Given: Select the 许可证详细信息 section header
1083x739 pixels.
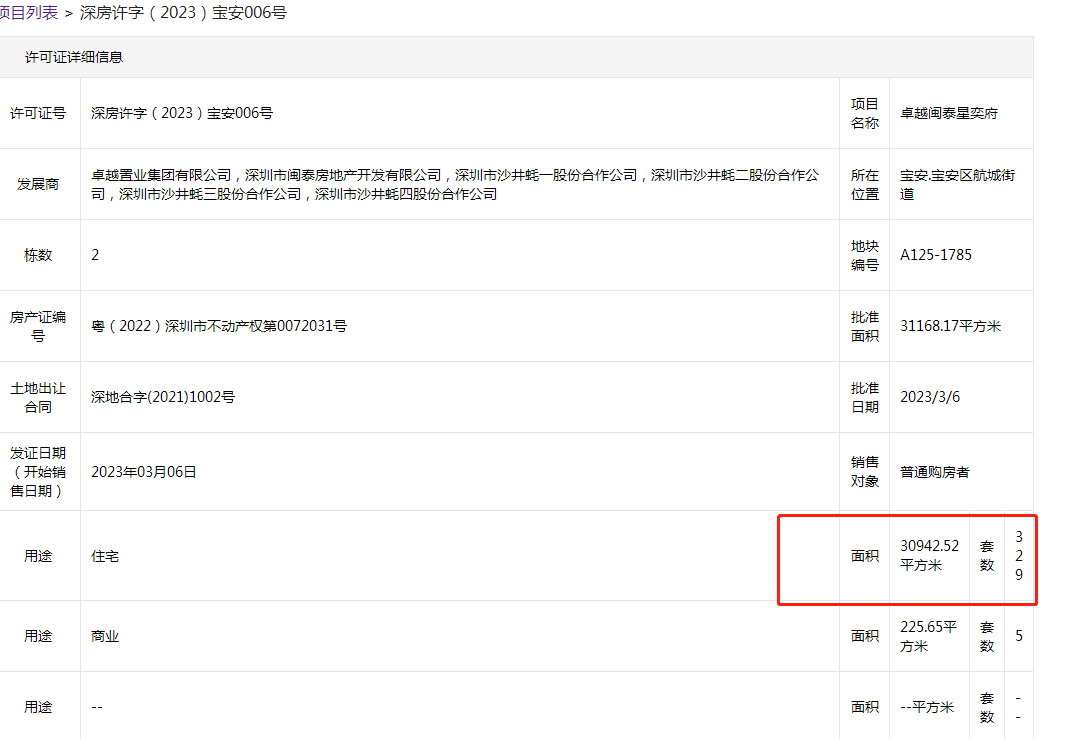Looking at the screenshot, I should (74, 57).
